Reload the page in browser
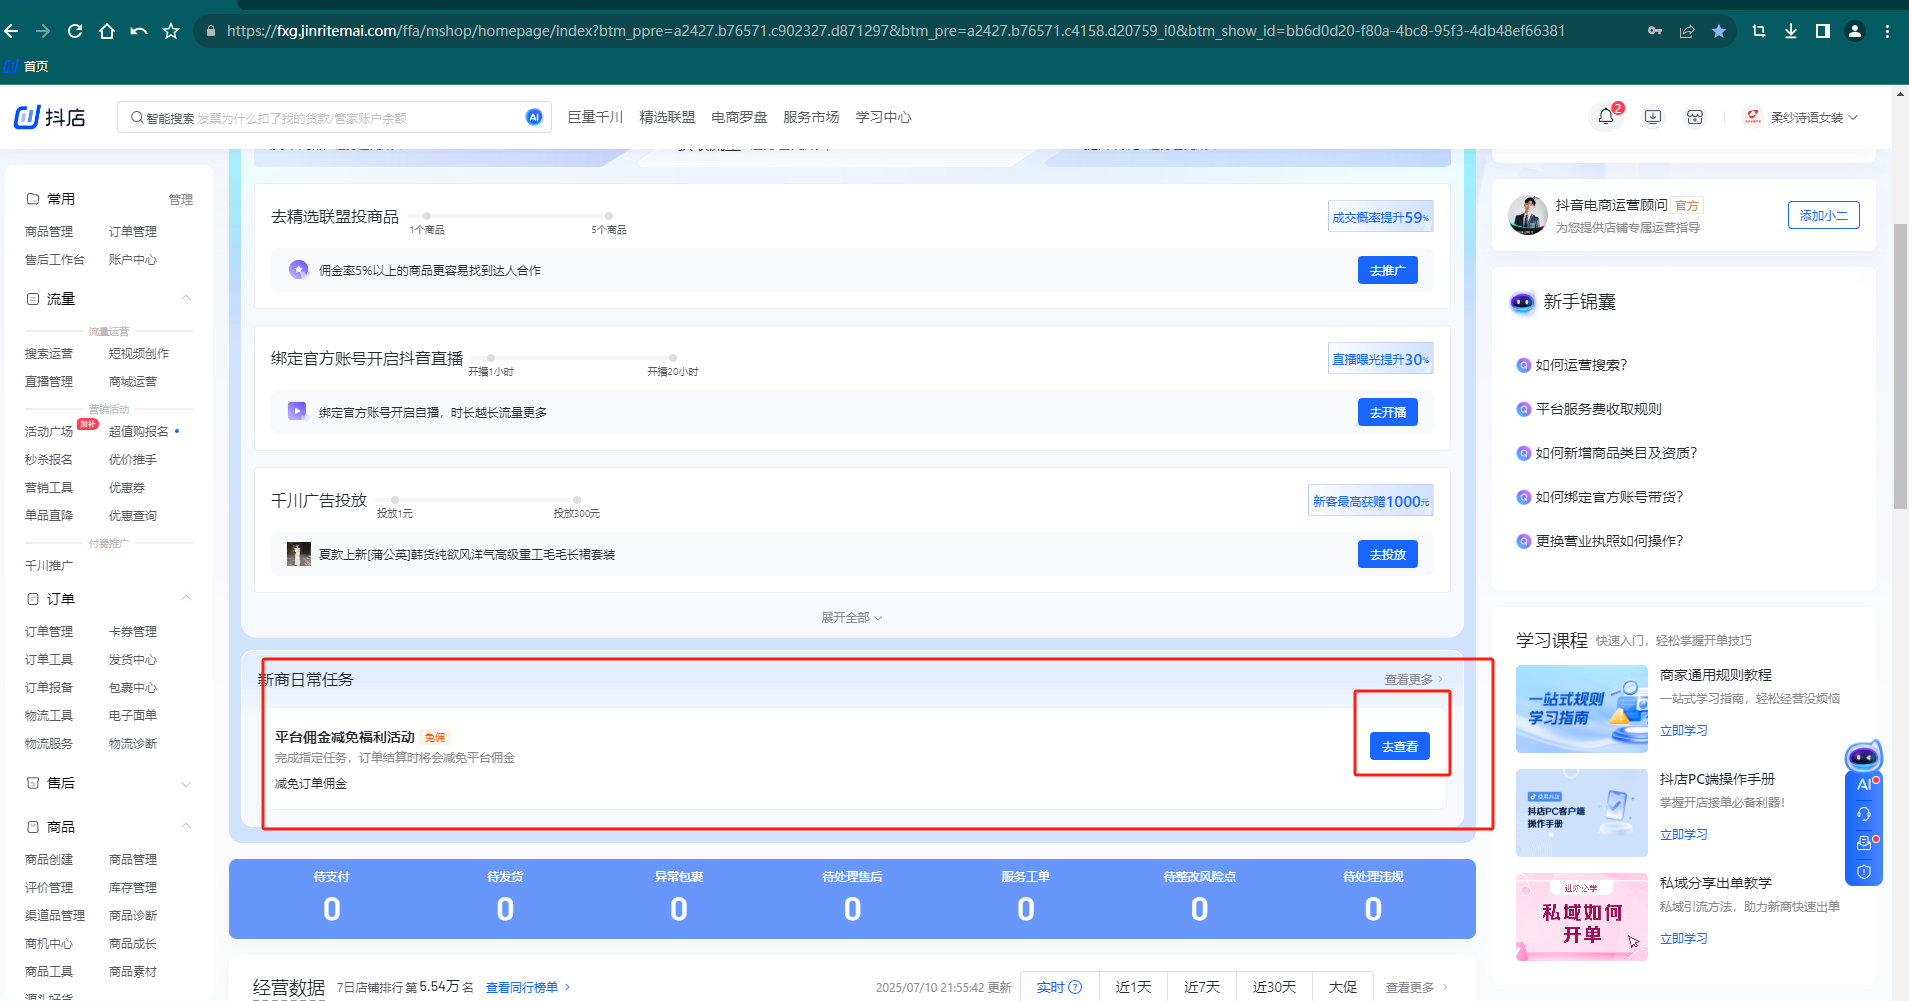The height and width of the screenshot is (1001, 1909). [x=75, y=31]
